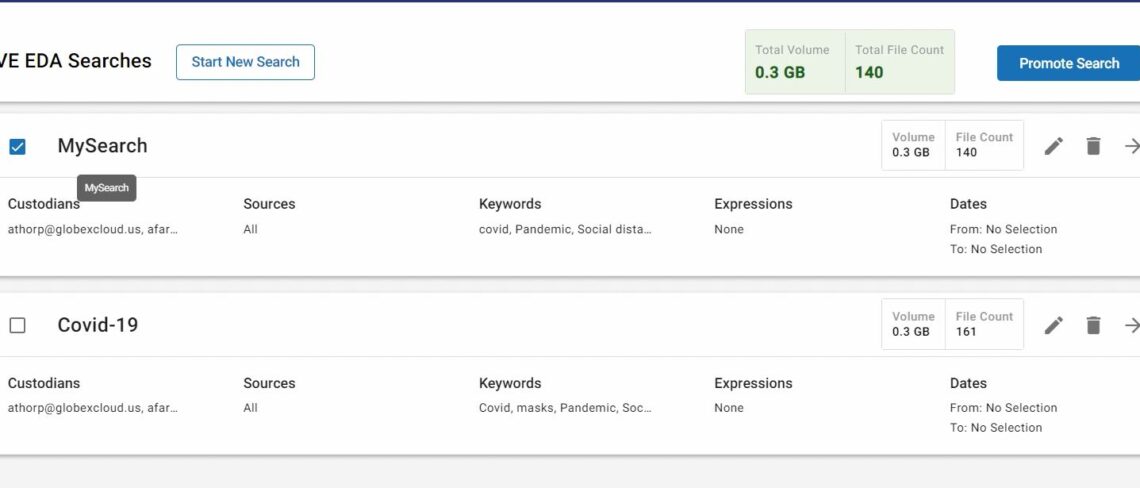Click Covid-19 keywords text
This screenshot has height=488, width=1140.
pyautogui.click(x=565, y=408)
